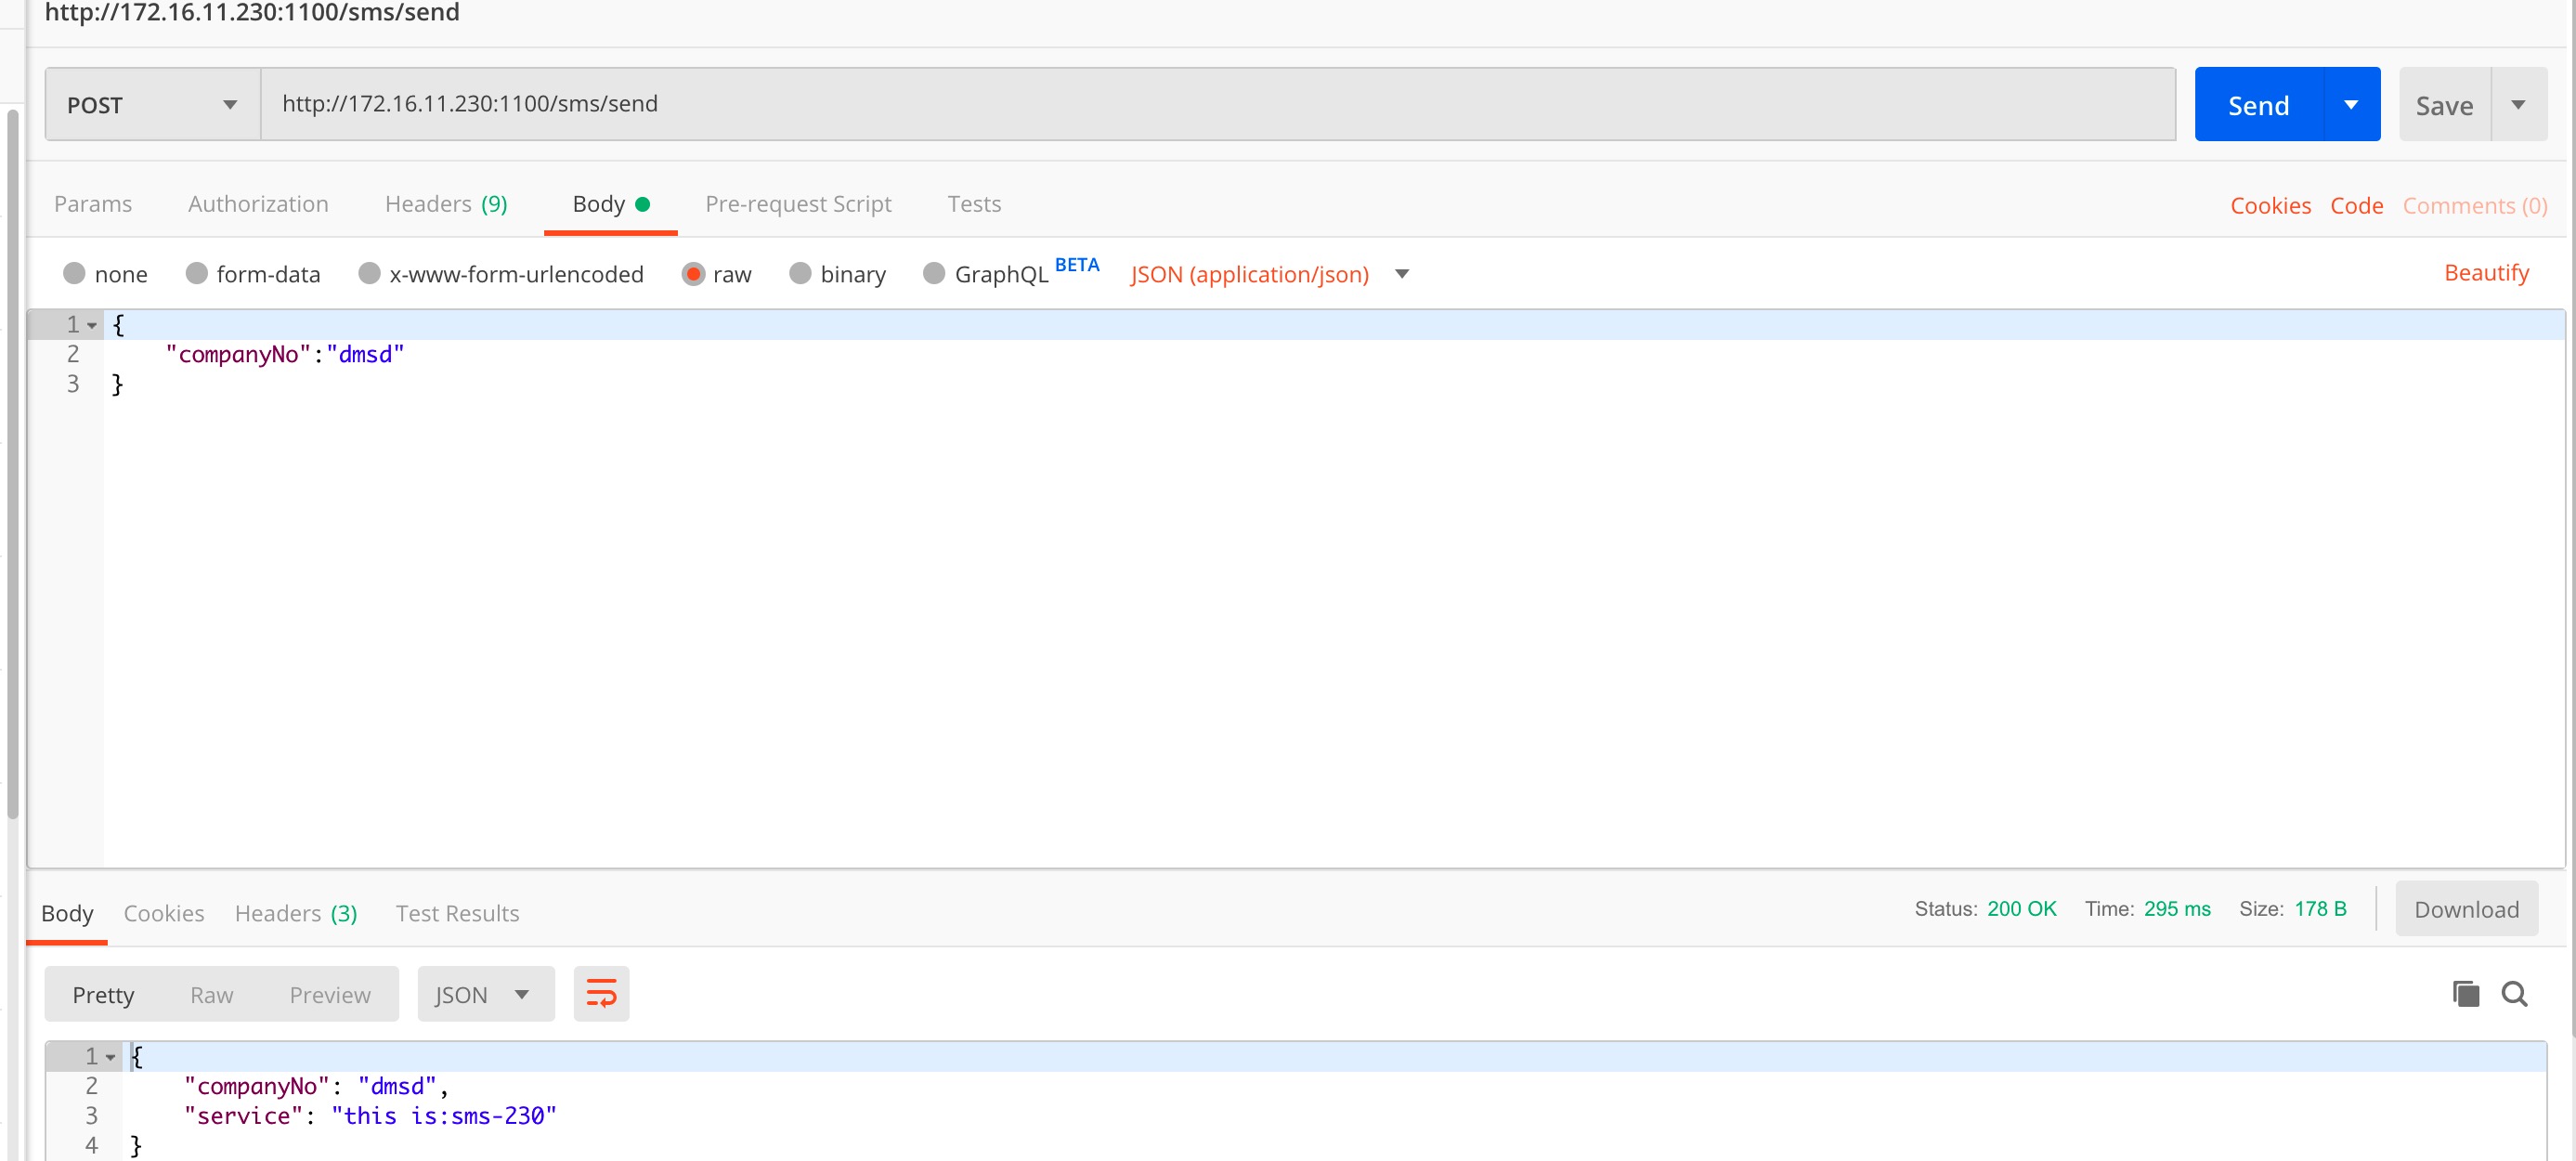2576x1161 pixels.
Task: Open the Authorization tab
Action: tap(258, 204)
